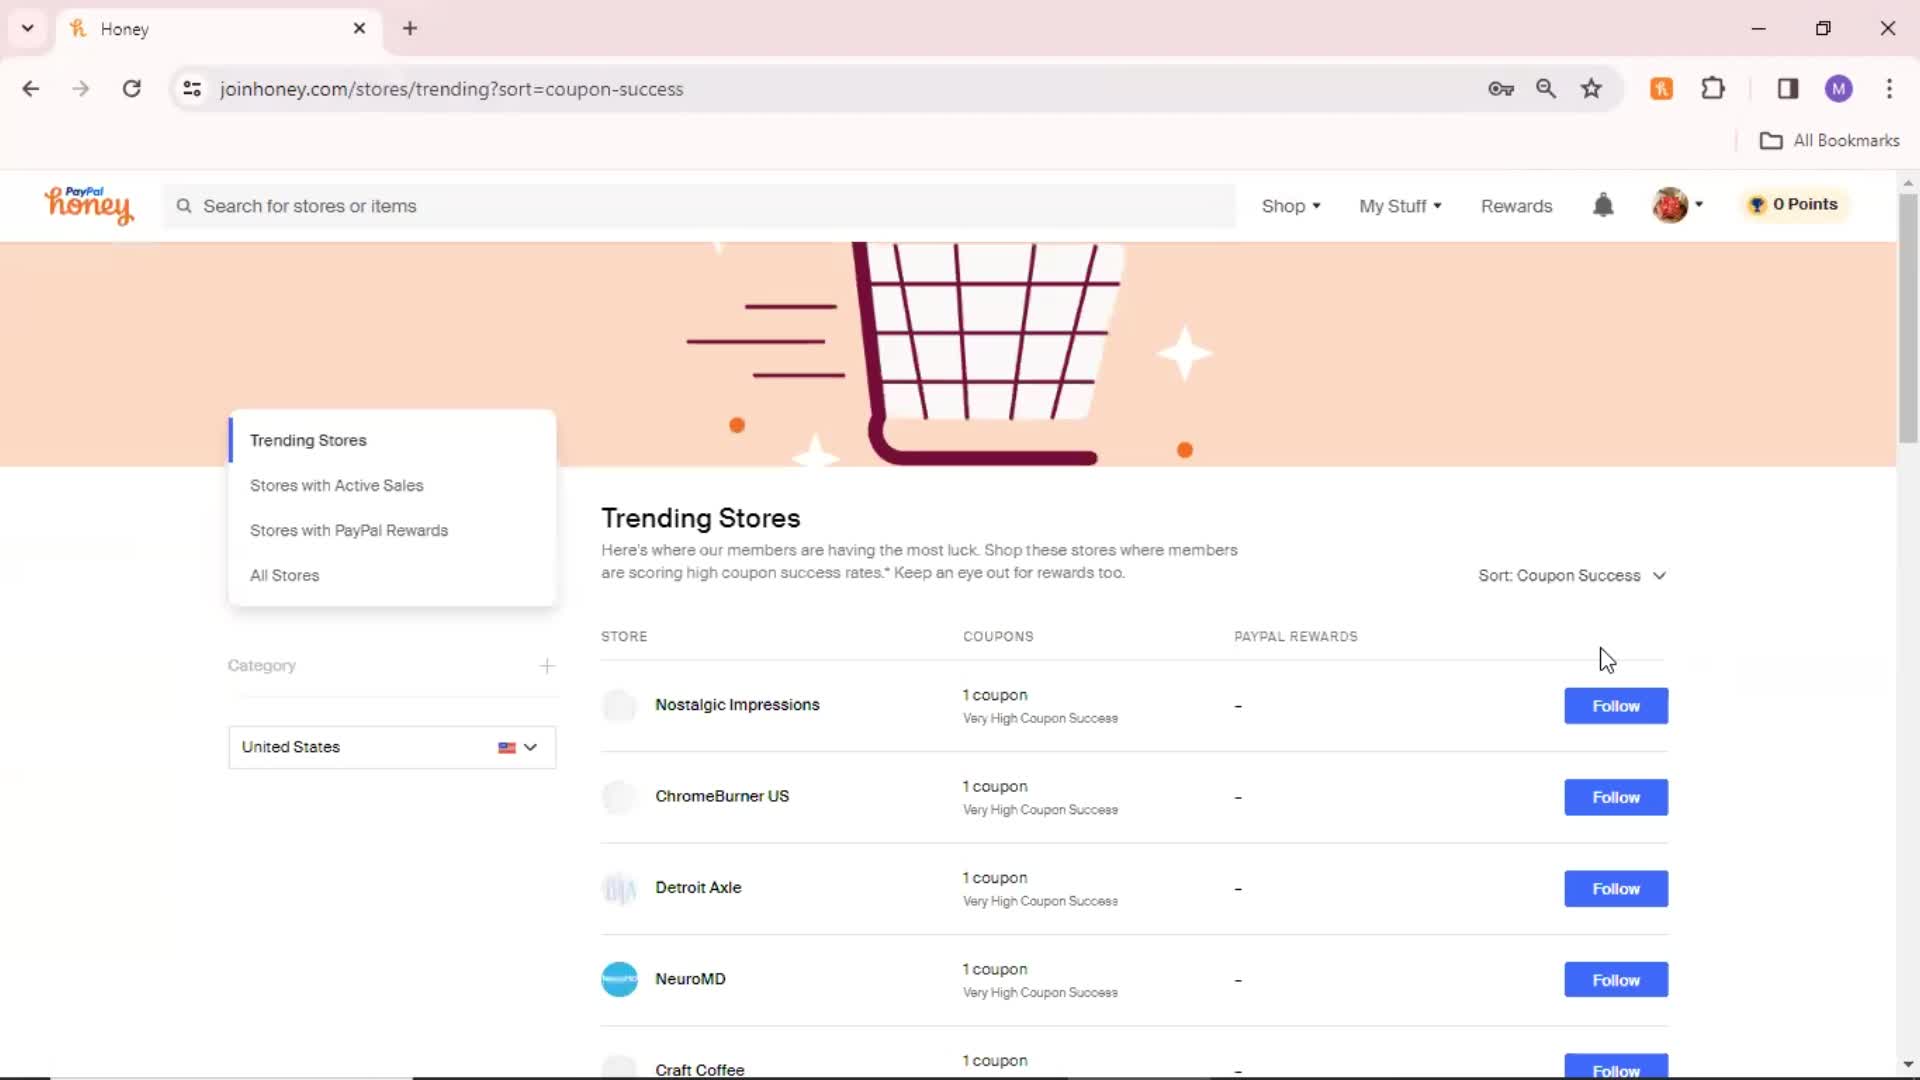Open the profile avatar menu

(x=1677, y=205)
